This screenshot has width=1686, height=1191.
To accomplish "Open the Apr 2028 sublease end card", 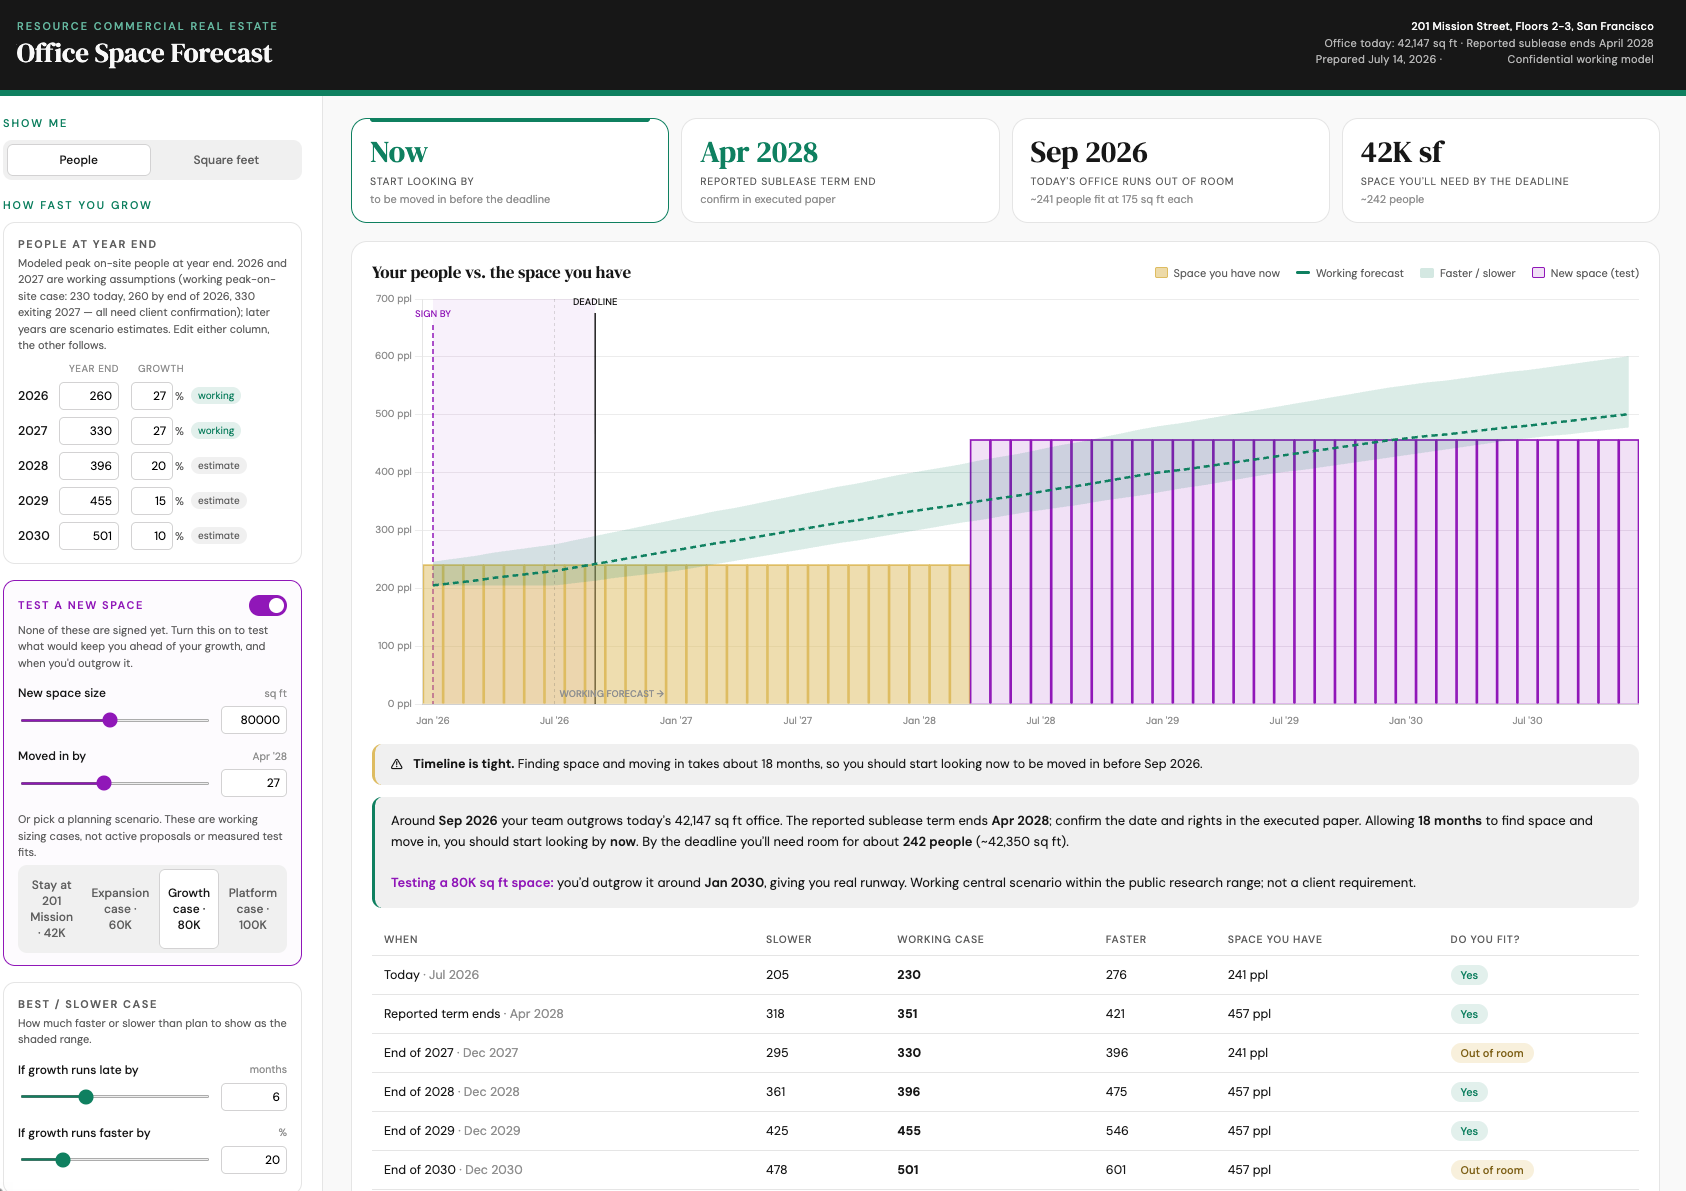I will [840, 170].
